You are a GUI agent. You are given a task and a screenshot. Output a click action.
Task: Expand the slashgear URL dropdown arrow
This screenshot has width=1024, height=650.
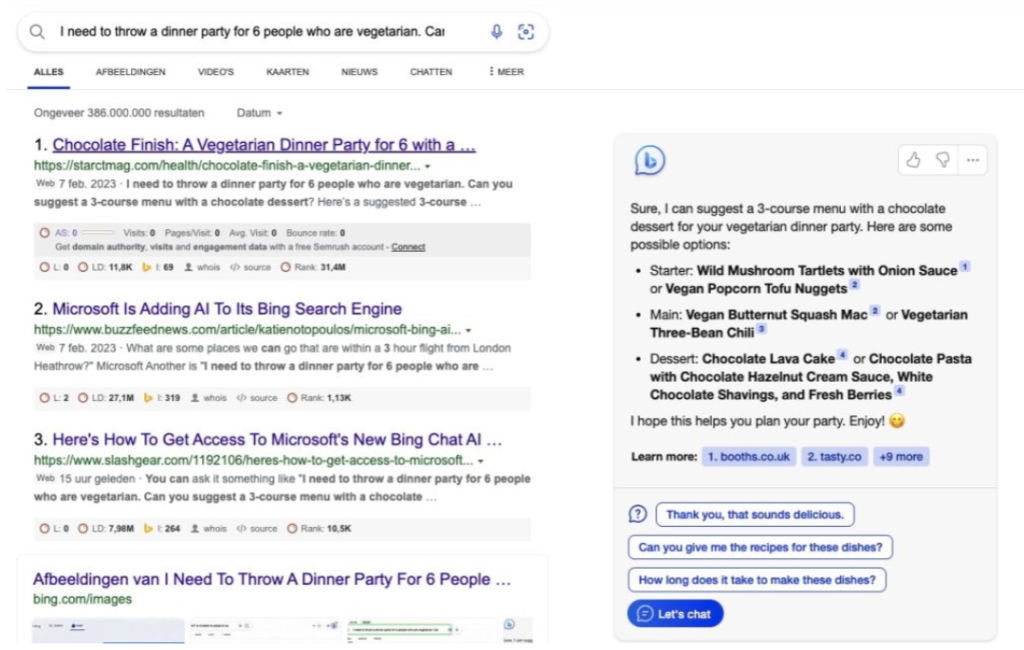pyautogui.click(x=481, y=461)
